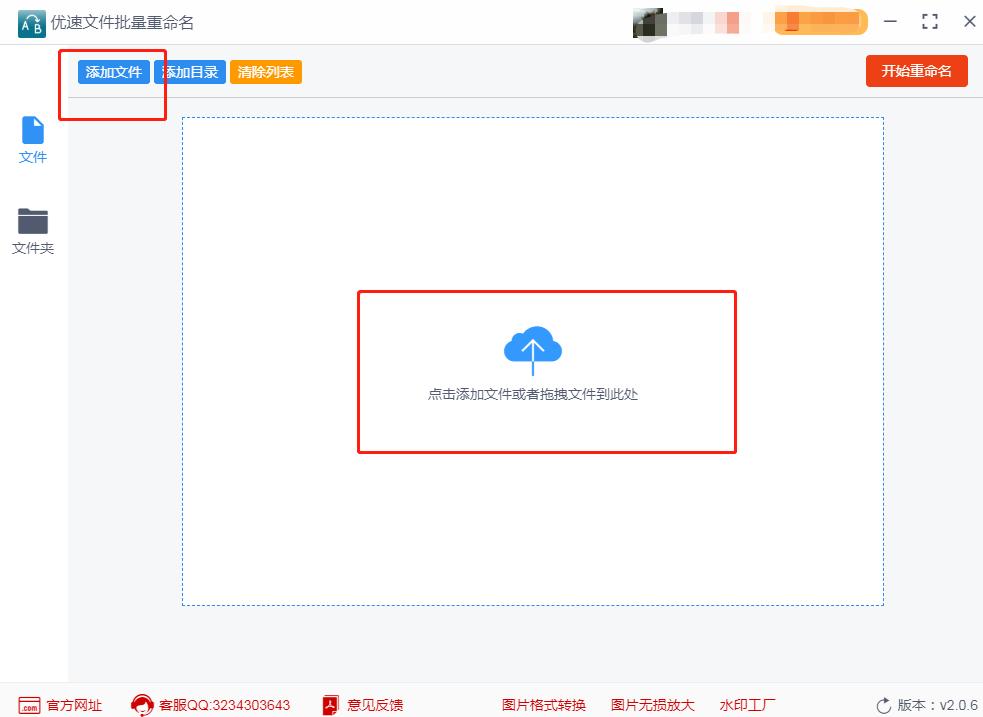Open 图片格式转换 image format converter

543,705
